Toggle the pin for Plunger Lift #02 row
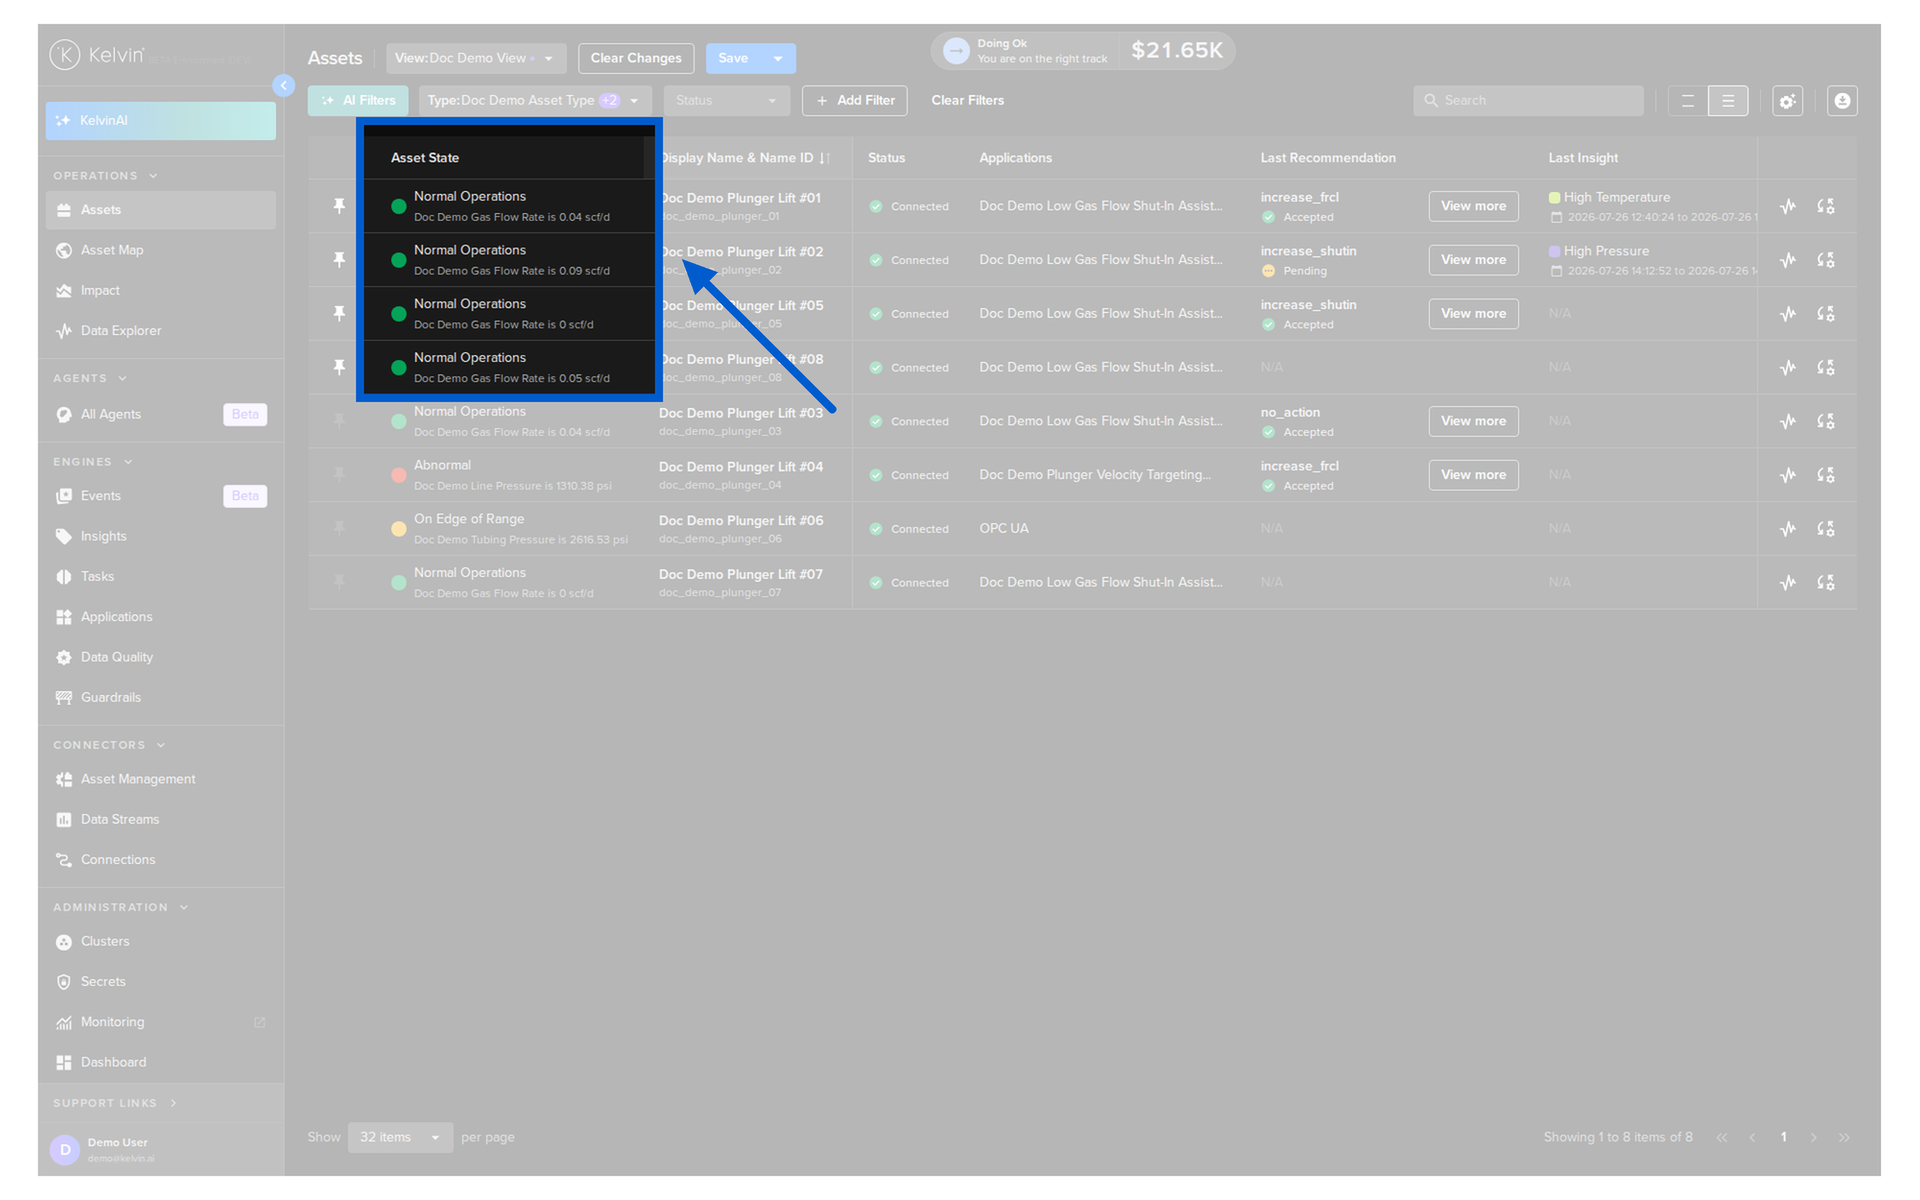 coord(339,260)
